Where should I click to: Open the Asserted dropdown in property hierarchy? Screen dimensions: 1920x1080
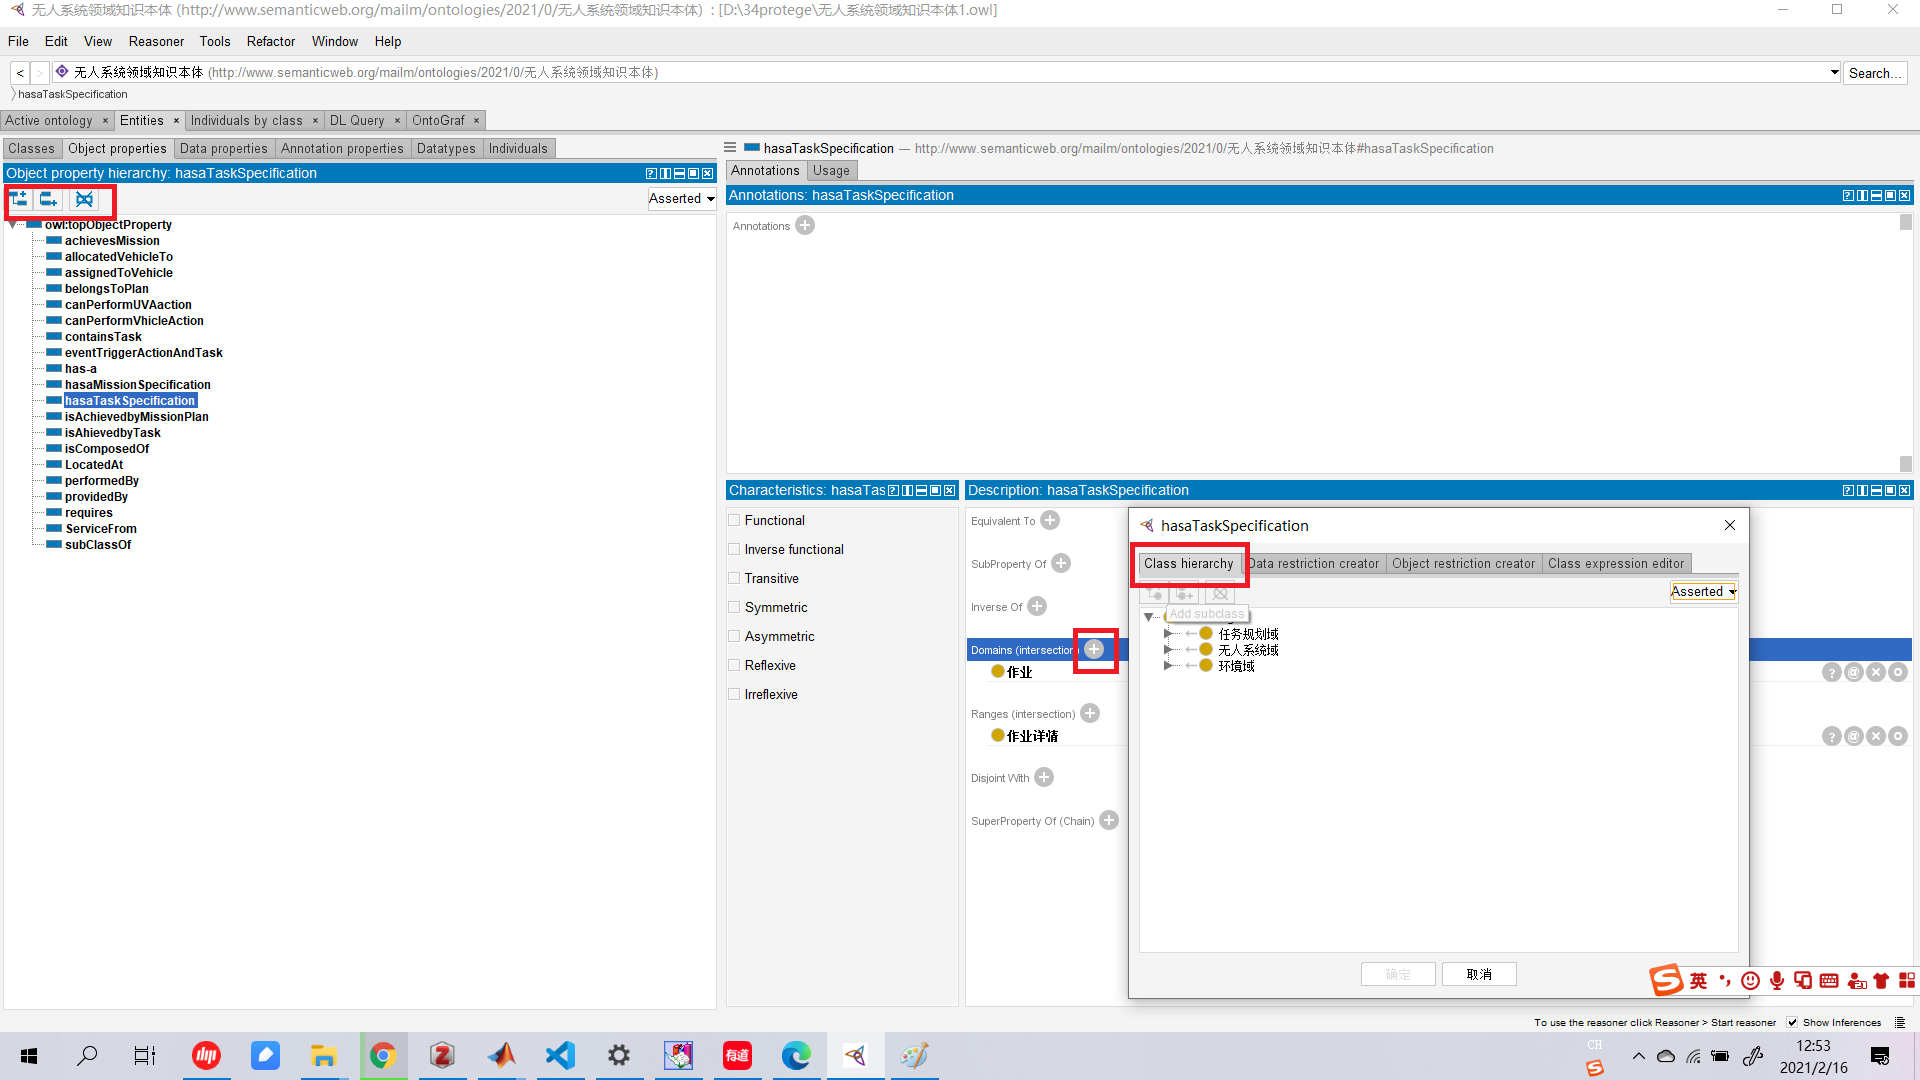[682, 199]
